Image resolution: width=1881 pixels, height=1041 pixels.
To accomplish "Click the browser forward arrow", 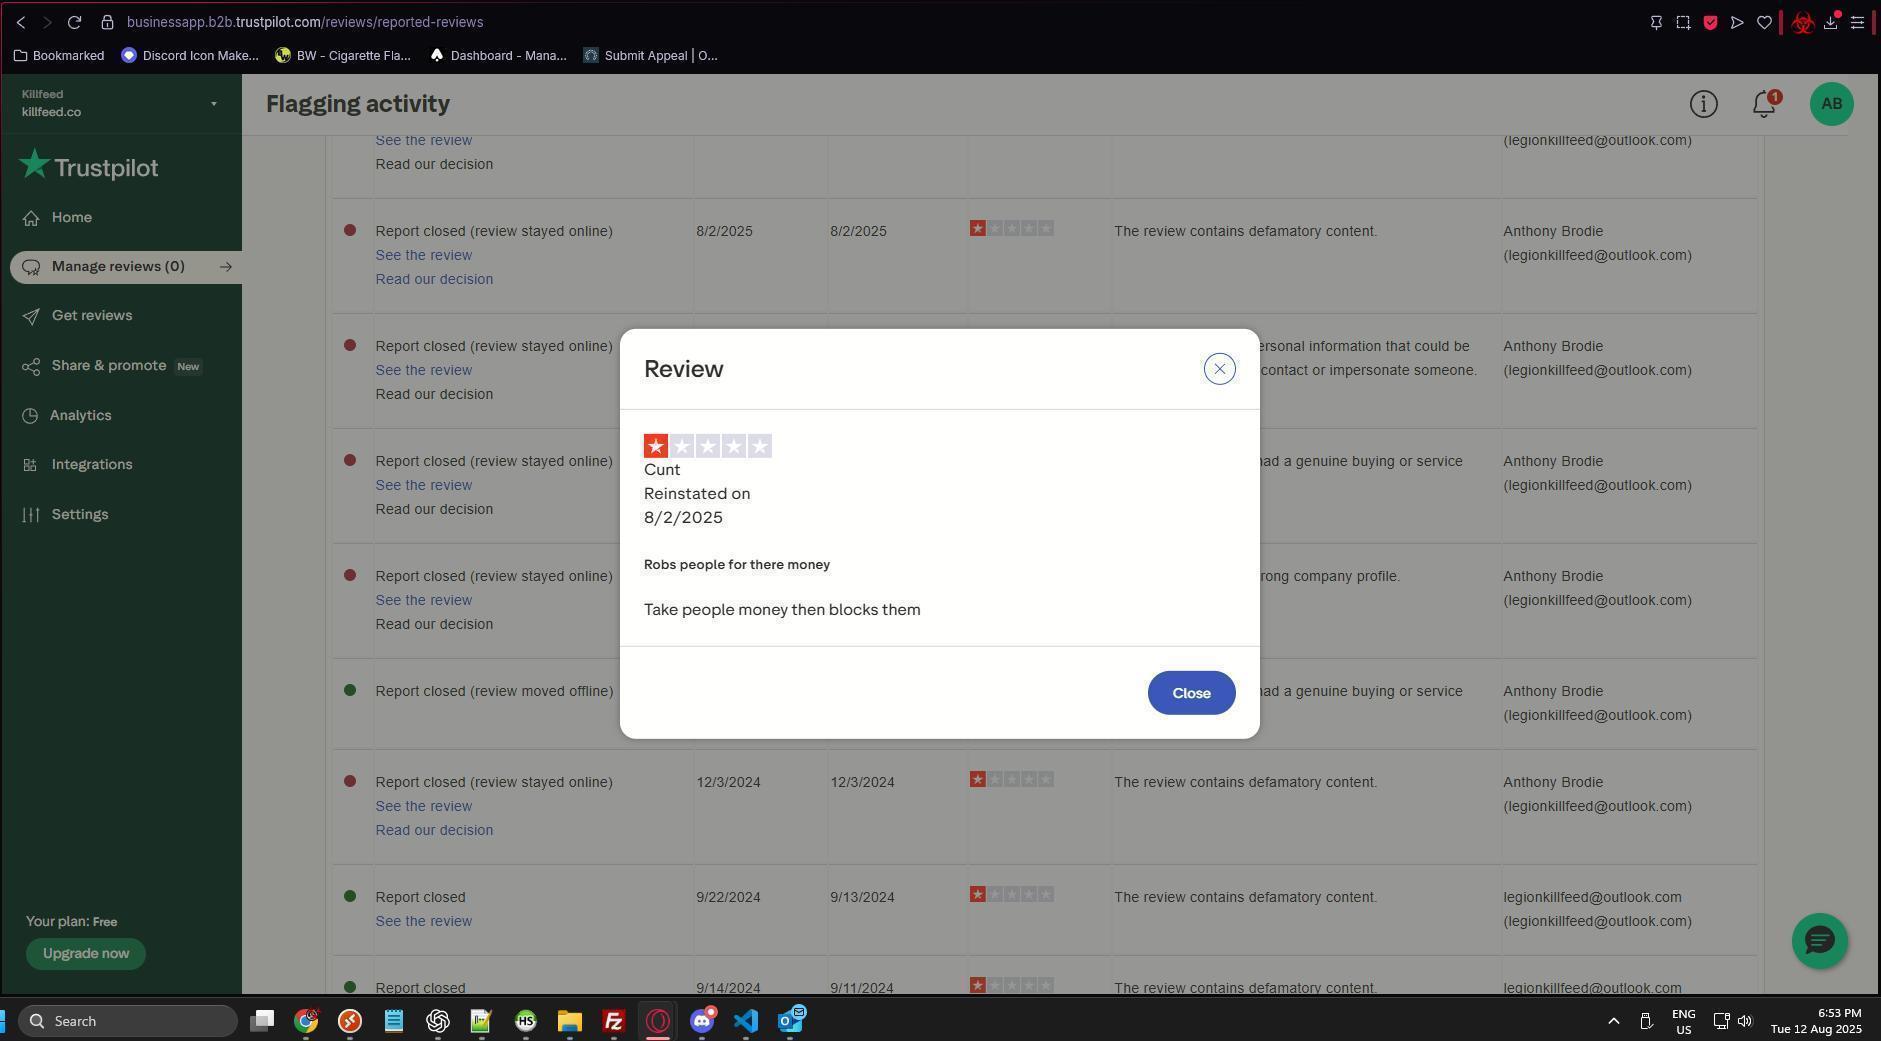I will point(47,22).
